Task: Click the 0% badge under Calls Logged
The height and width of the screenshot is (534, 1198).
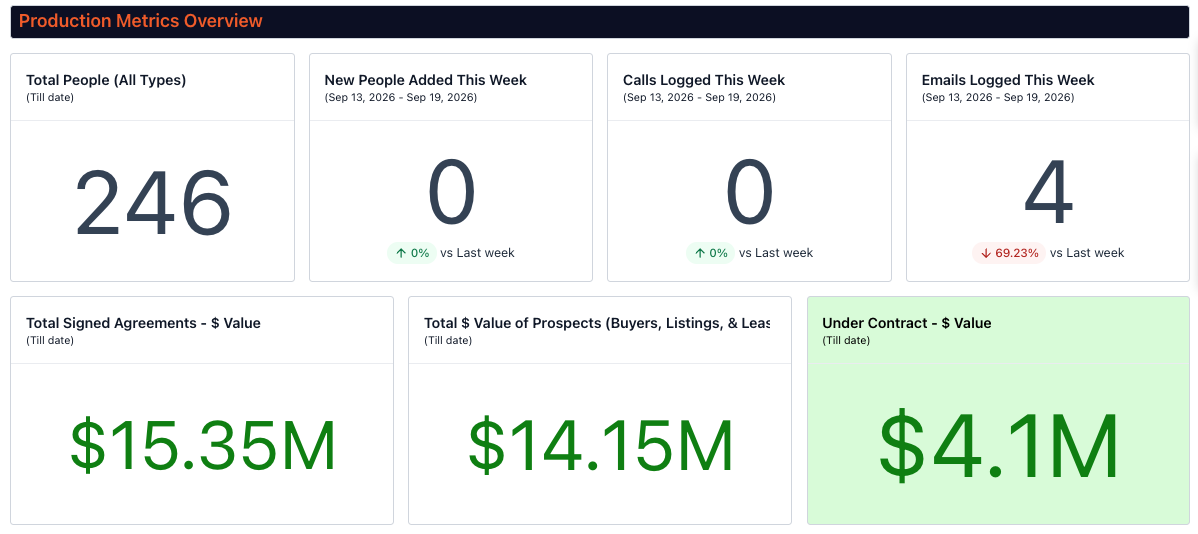Action: point(711,253)
